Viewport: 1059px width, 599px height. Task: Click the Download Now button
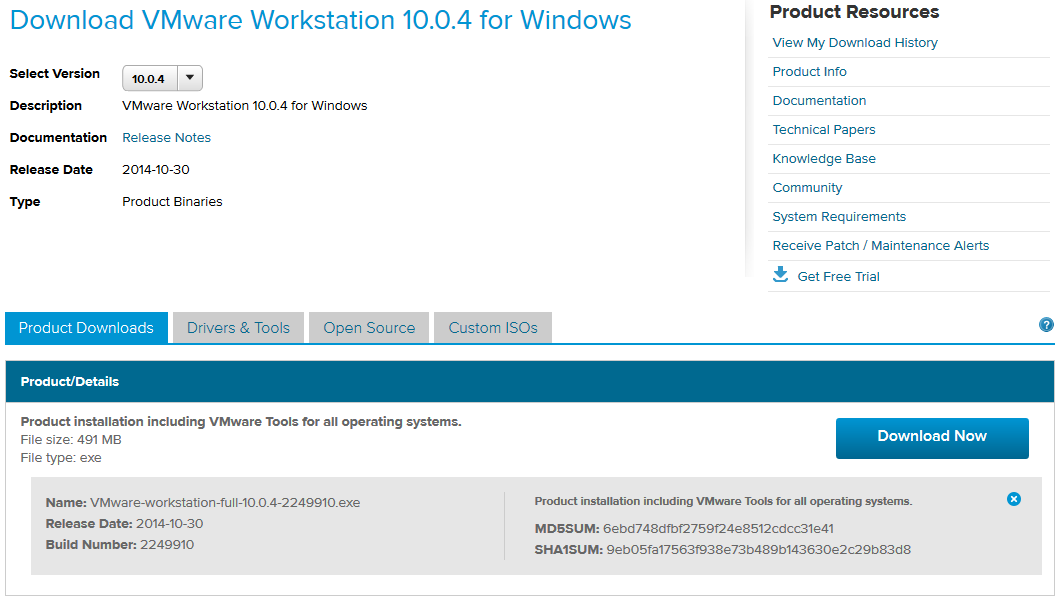tap(932, 438)
